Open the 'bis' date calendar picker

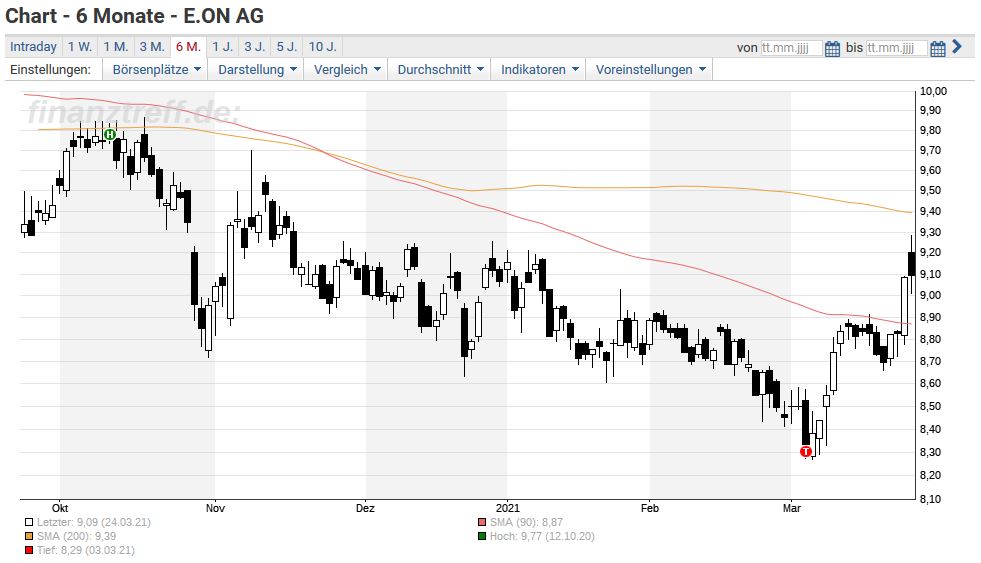pyautogui.click(x=937, y=48)
